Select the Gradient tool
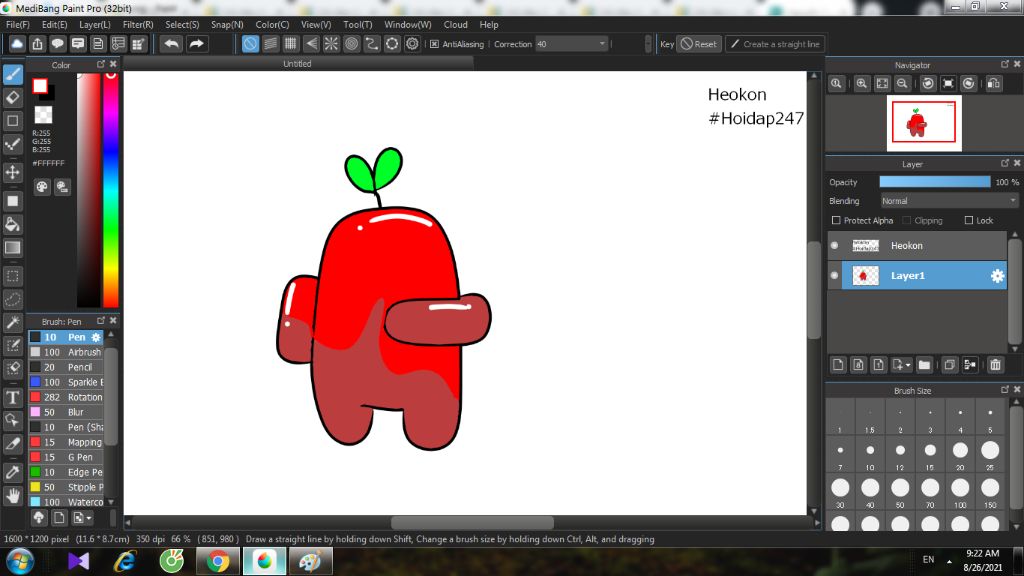Viewport: 1024px width, 576px height. [x=12, y=248]
